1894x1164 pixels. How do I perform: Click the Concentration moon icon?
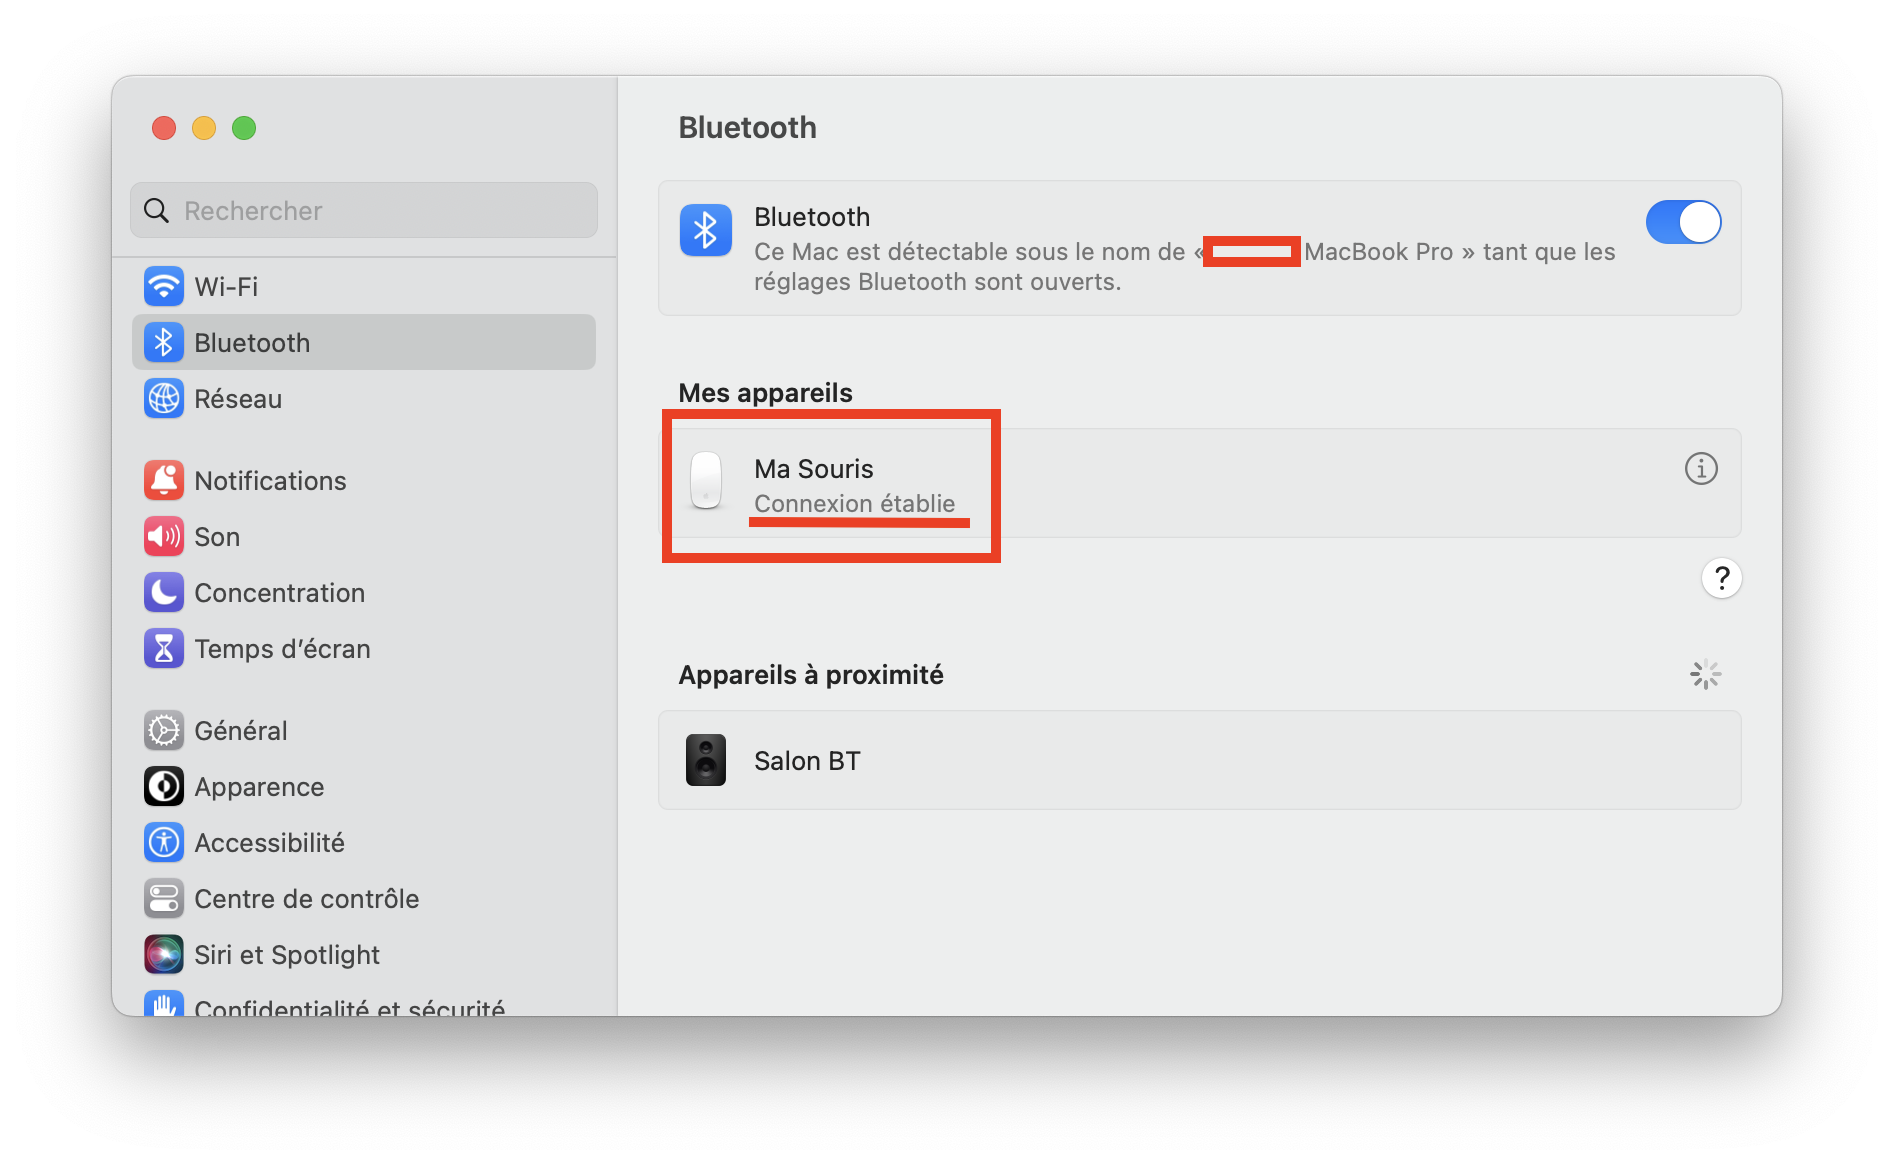coord(164,593)
